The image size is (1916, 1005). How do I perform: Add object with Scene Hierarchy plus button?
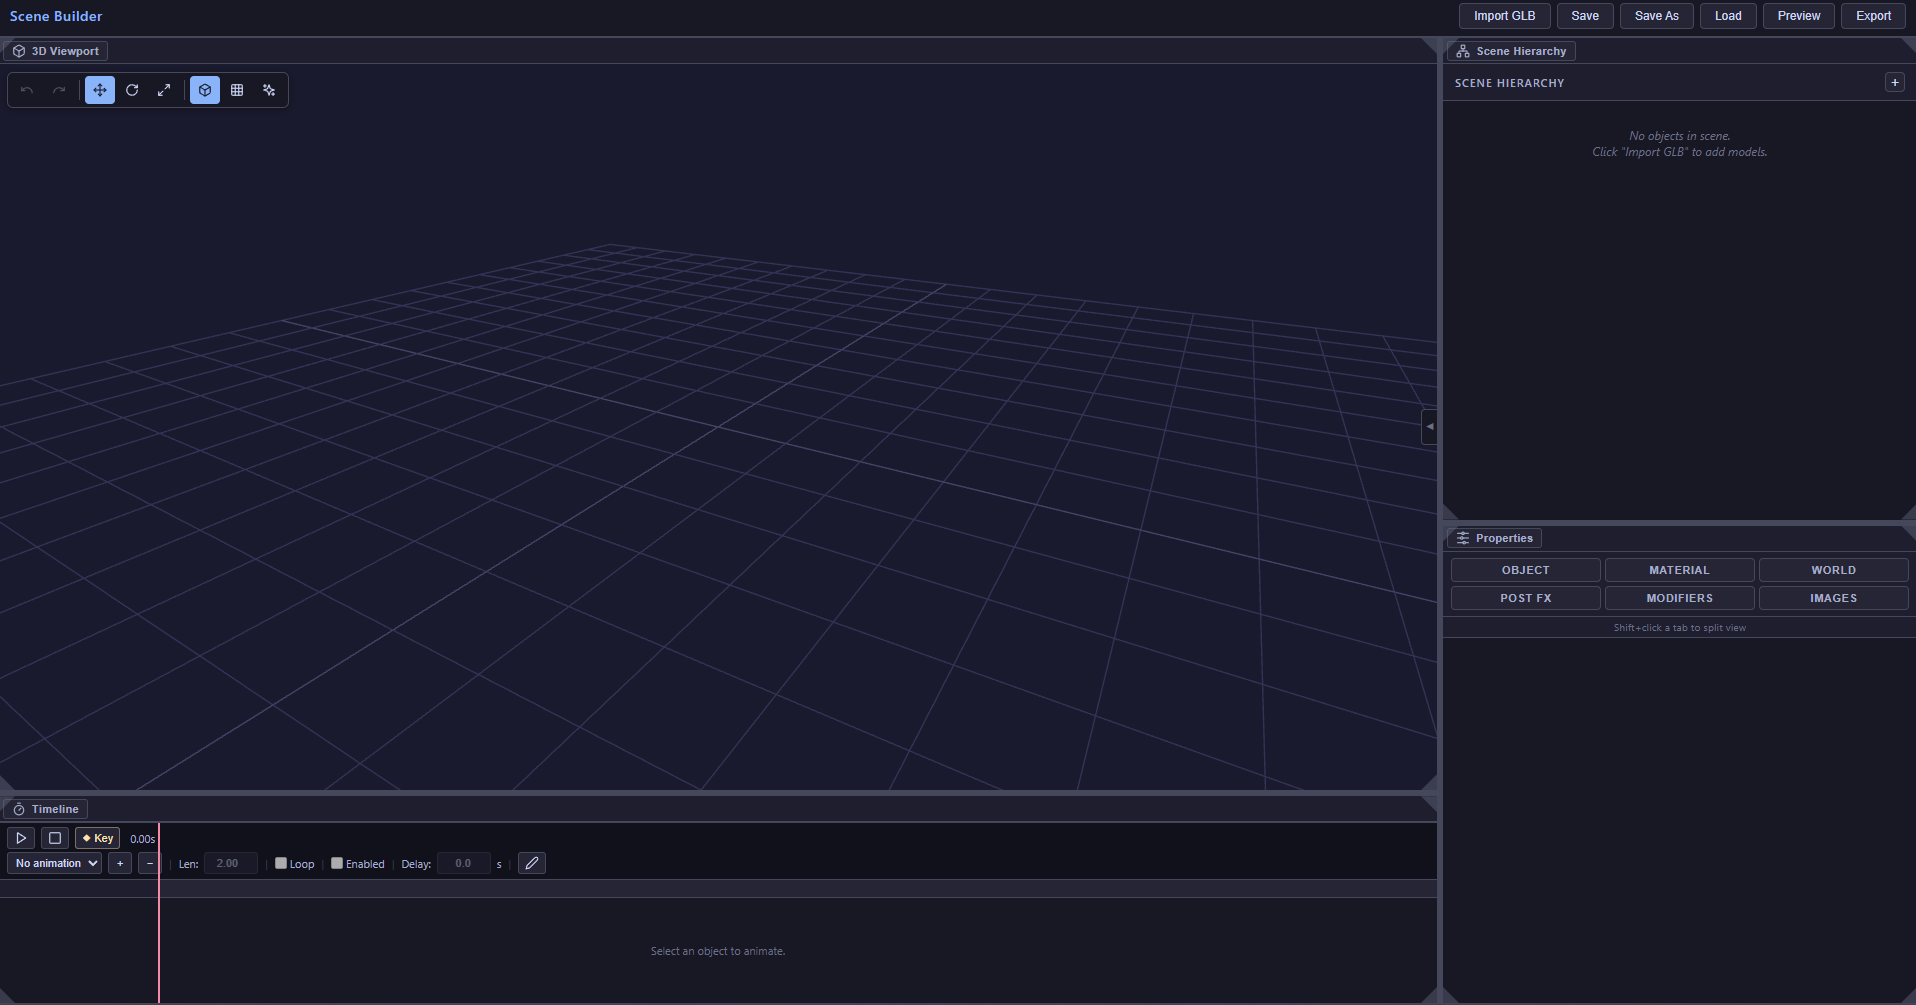(1895, 83)
